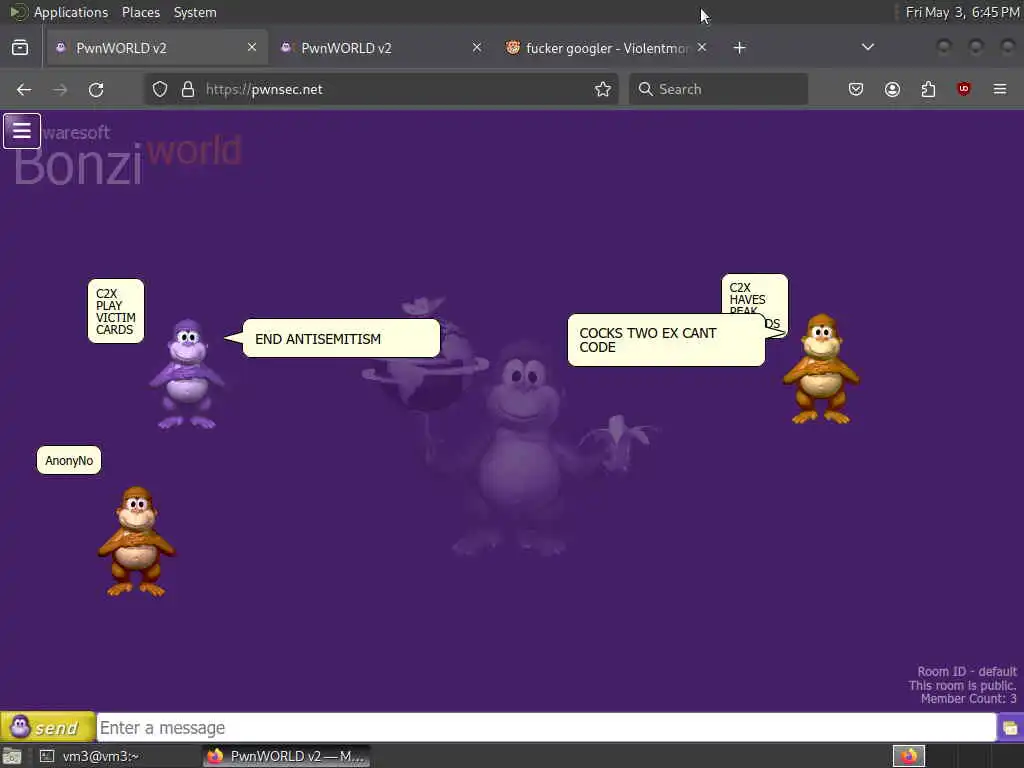Image resolution: width=1024 pixels, height=768 pixels.
Task: Open the tracking protection shield icon
Action: (x=160, y=89)
